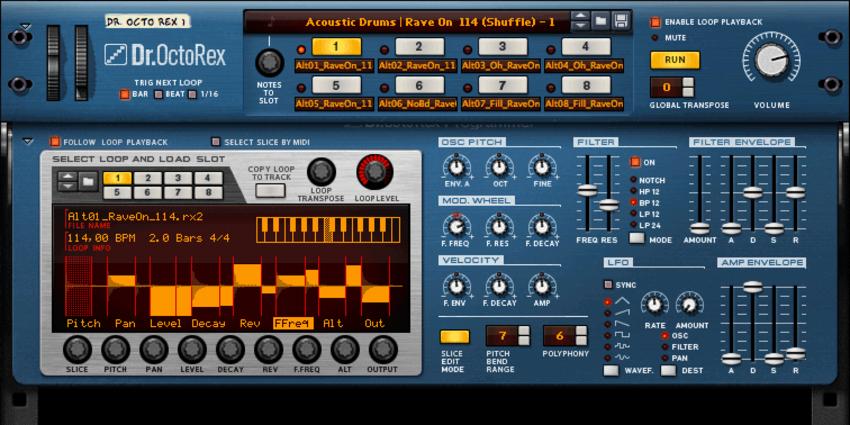Screen dimensions: 850x425
Task: Select loop slot 3 in top panel
Action: pos(502,47)
